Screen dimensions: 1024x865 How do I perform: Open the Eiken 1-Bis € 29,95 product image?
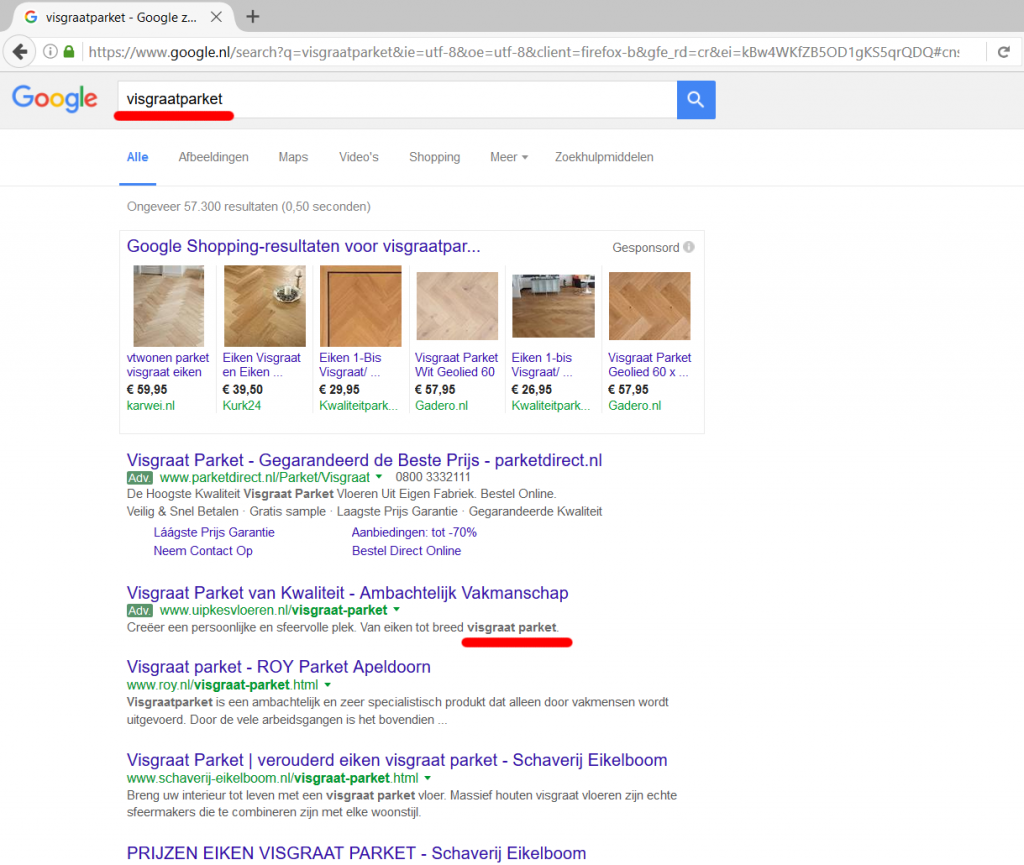[x=360, y=306]
